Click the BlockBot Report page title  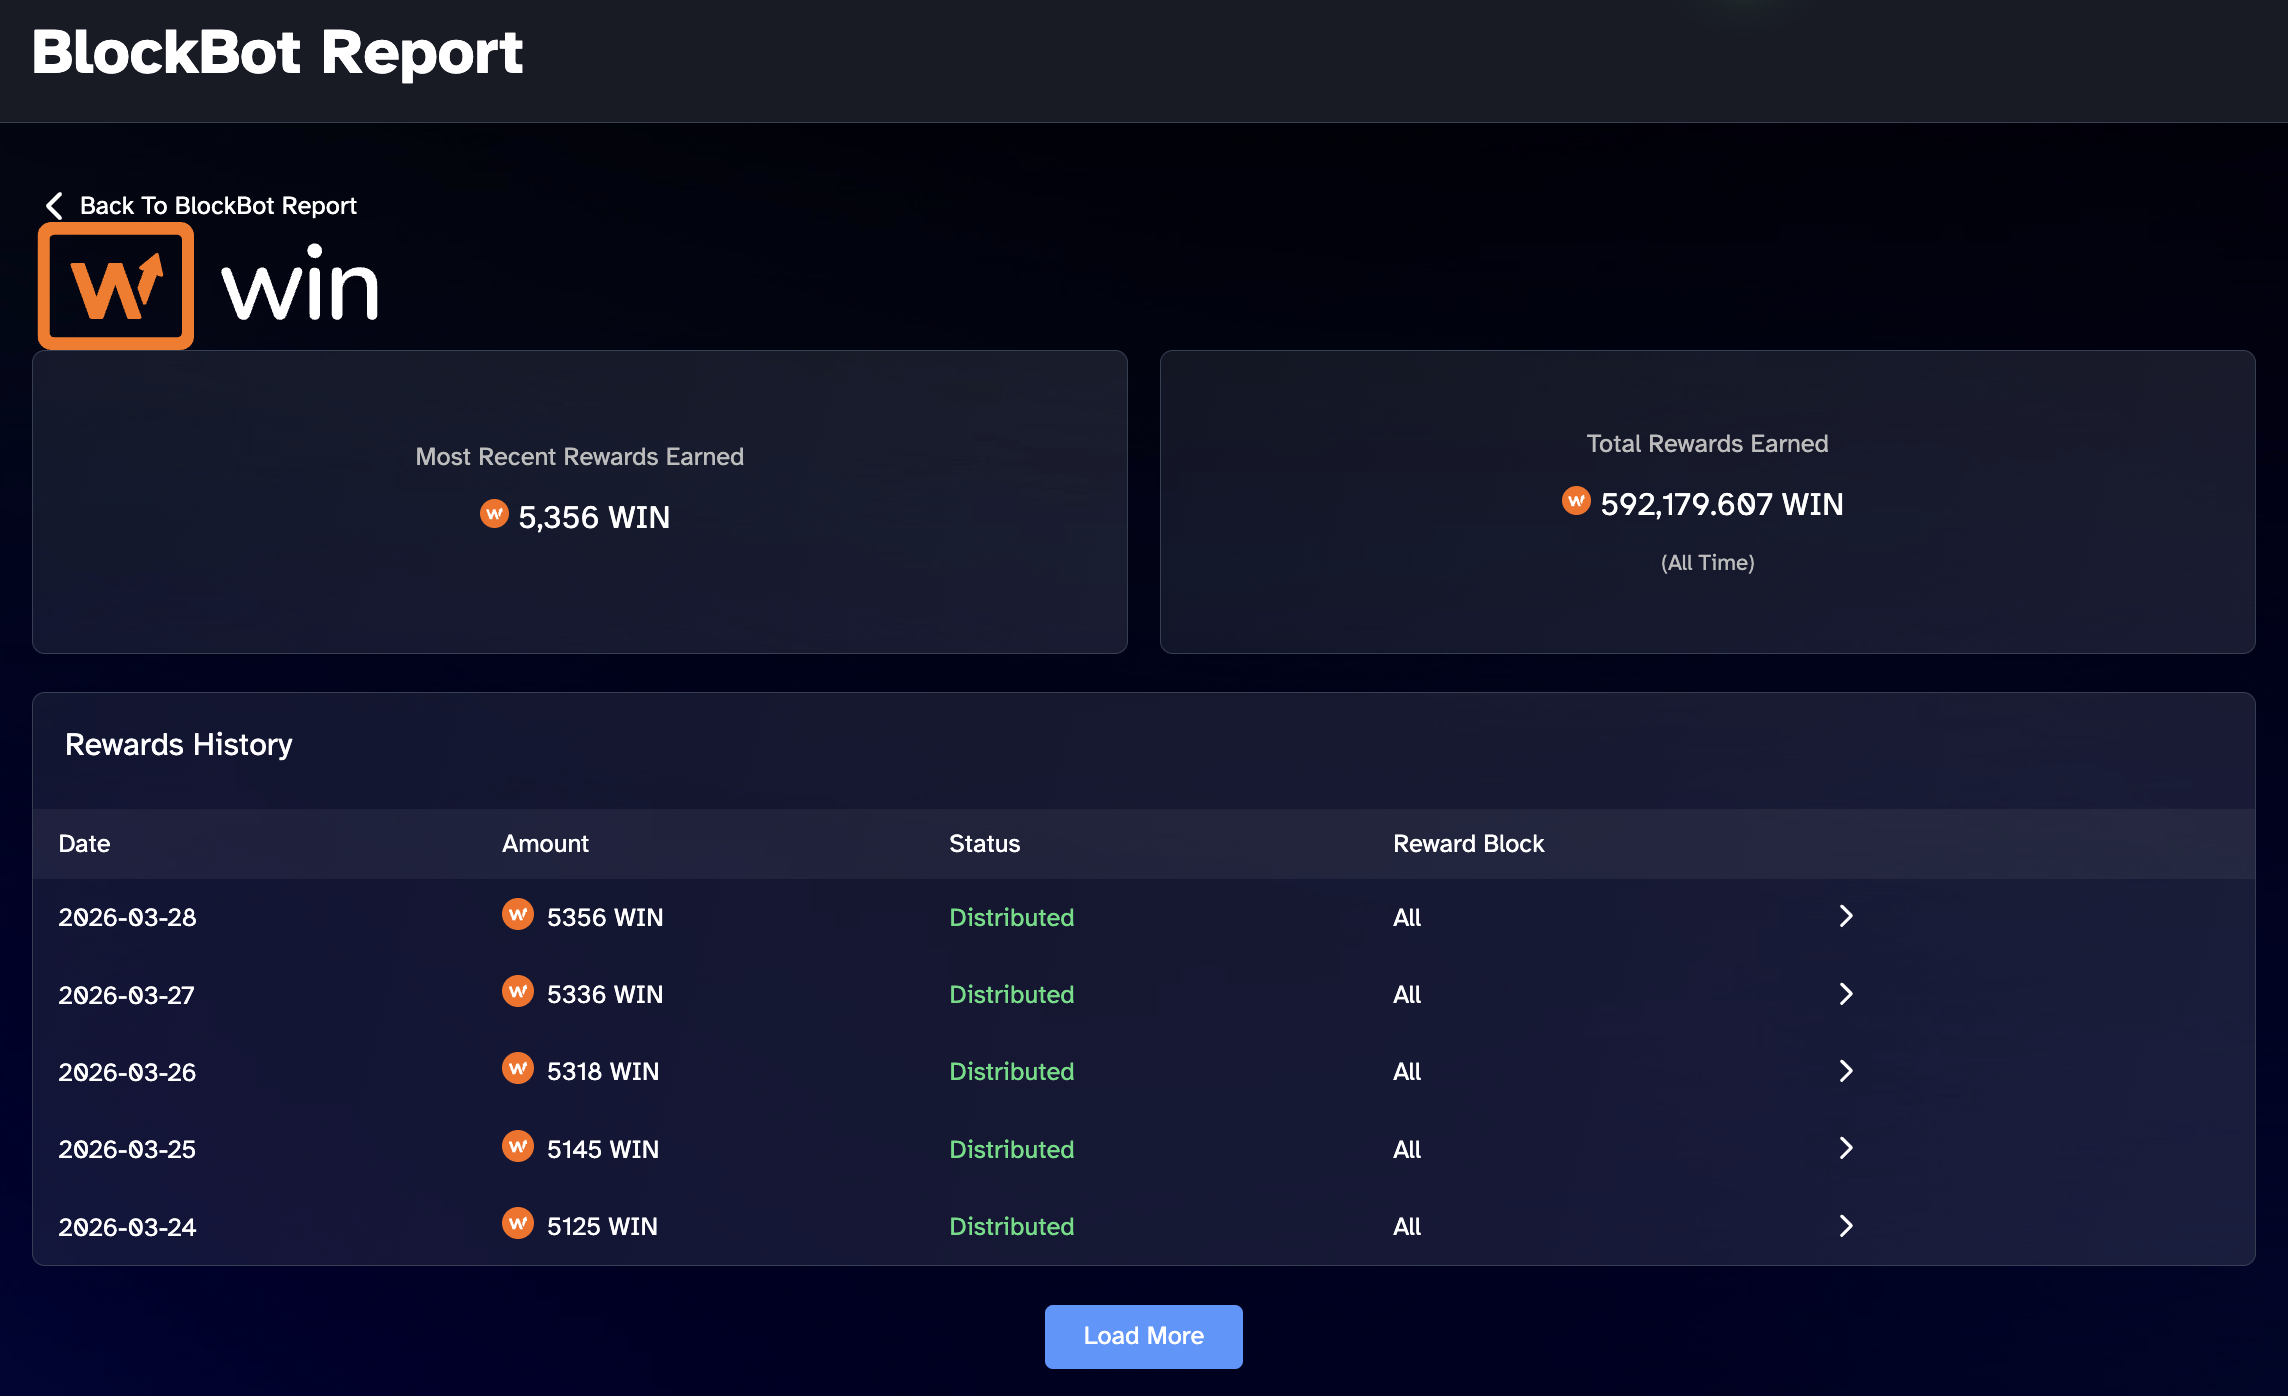[x=277, y=52]
